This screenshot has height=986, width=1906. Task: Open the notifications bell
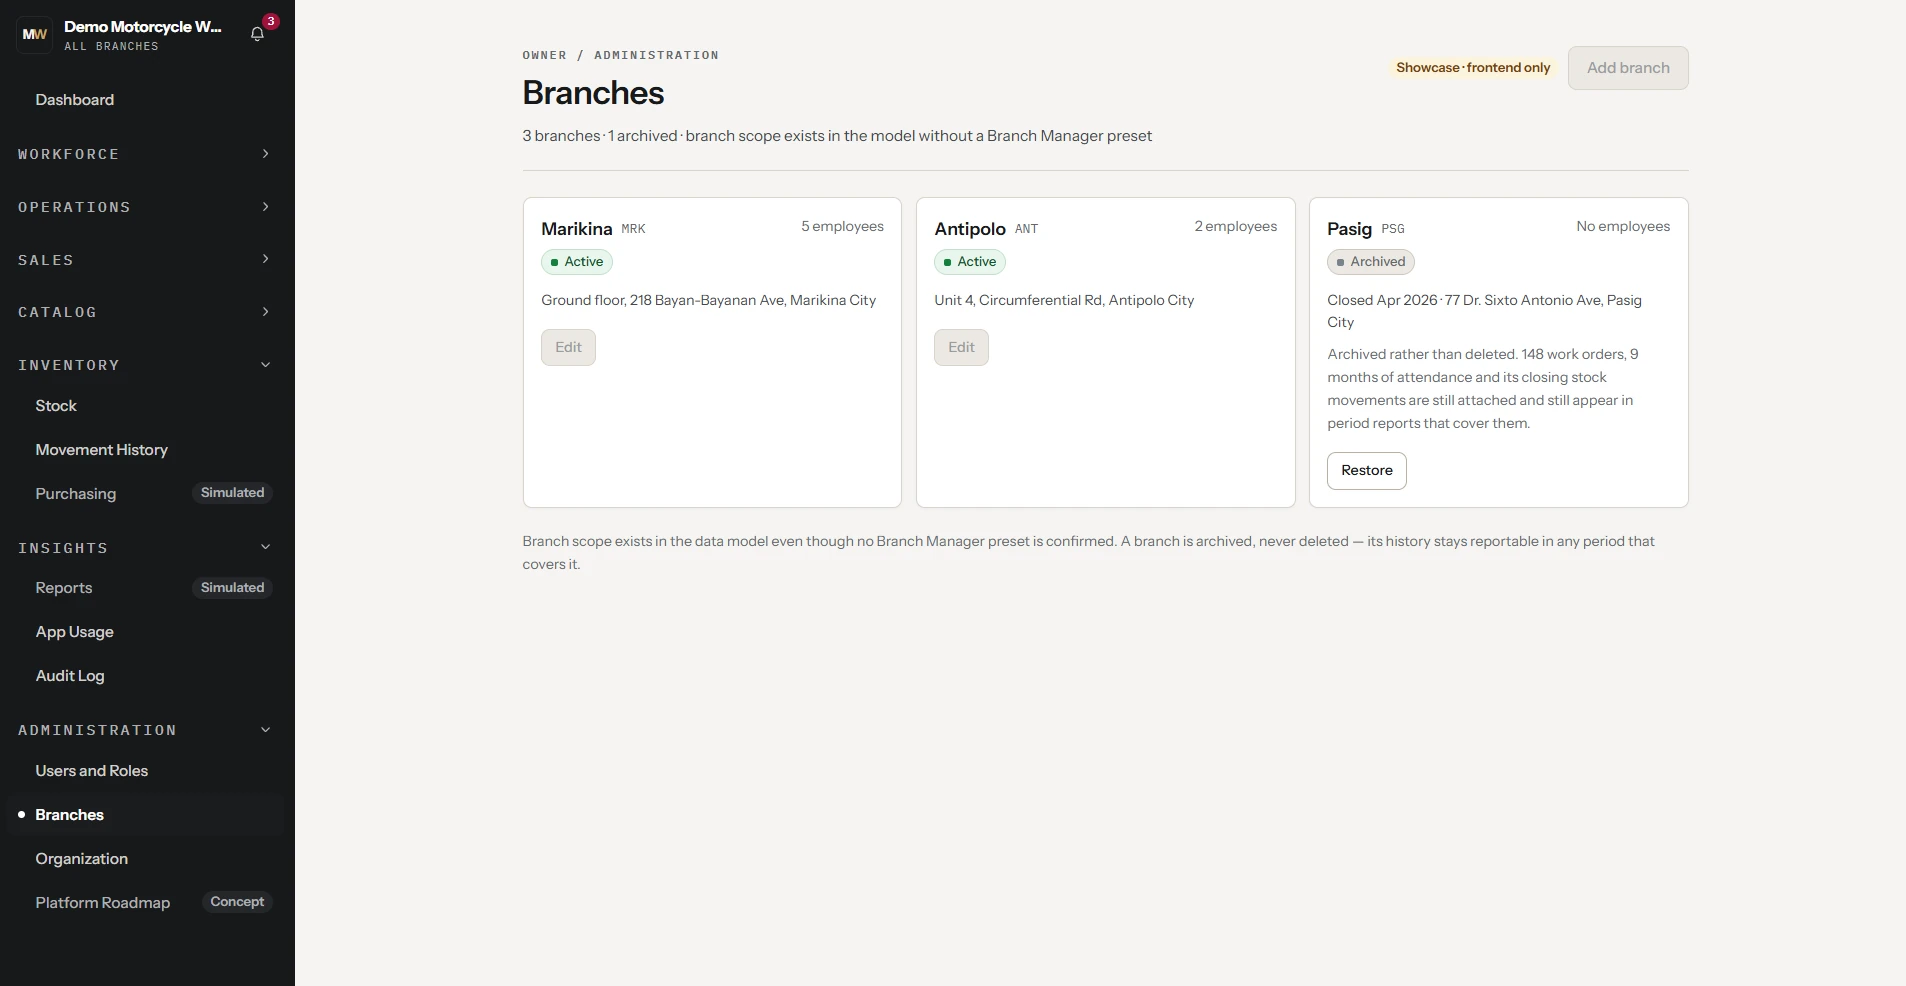(258, 34)
